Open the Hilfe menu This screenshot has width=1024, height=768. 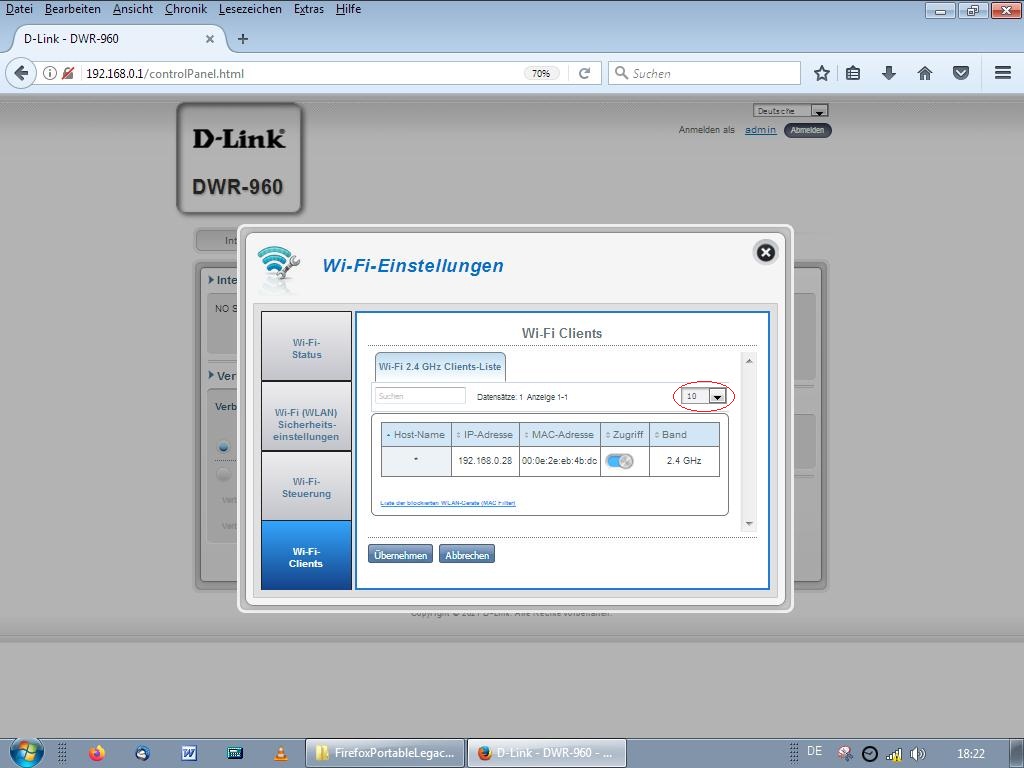348,9
